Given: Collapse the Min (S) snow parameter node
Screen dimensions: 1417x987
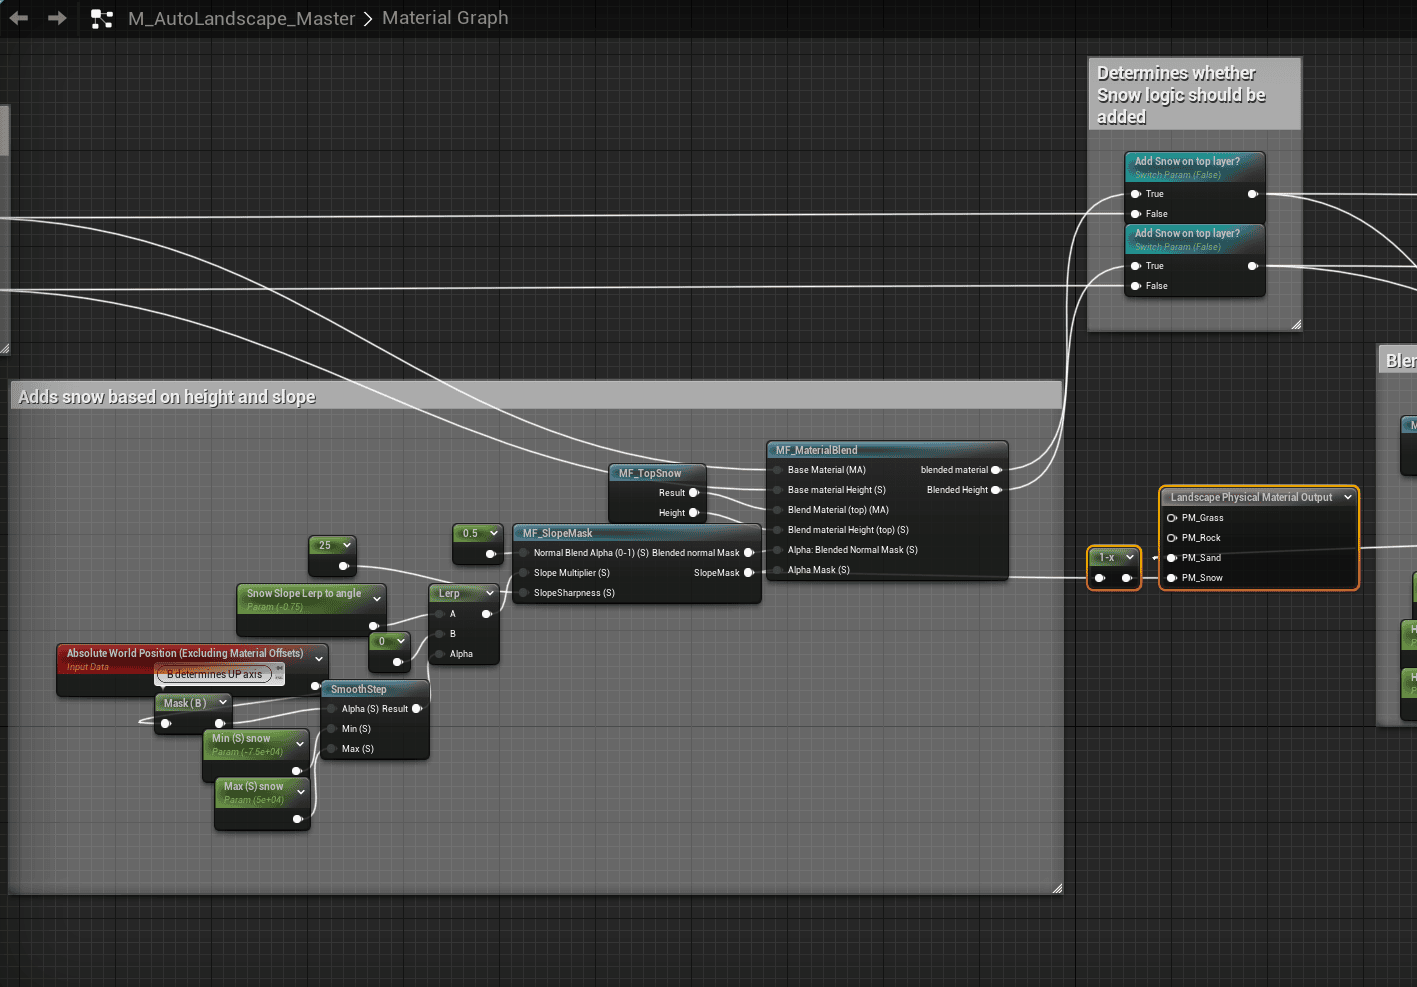Looking at the screenshot, I should [x=300, y=744].
